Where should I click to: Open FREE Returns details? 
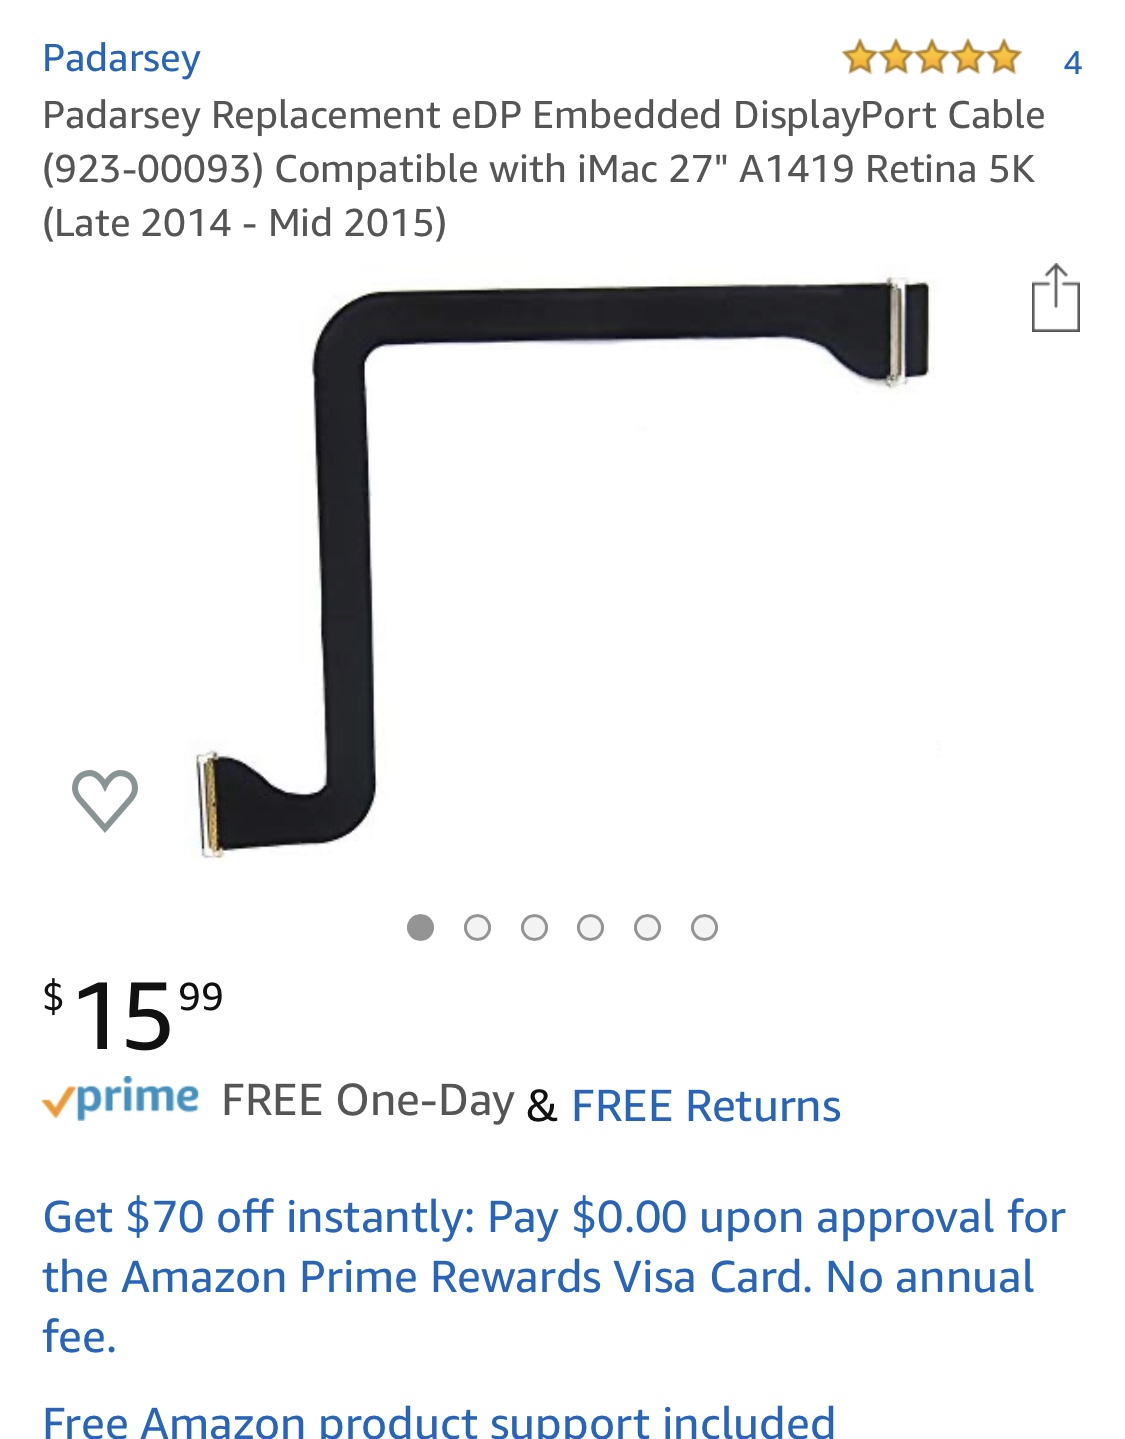(x=706, y=1106)
